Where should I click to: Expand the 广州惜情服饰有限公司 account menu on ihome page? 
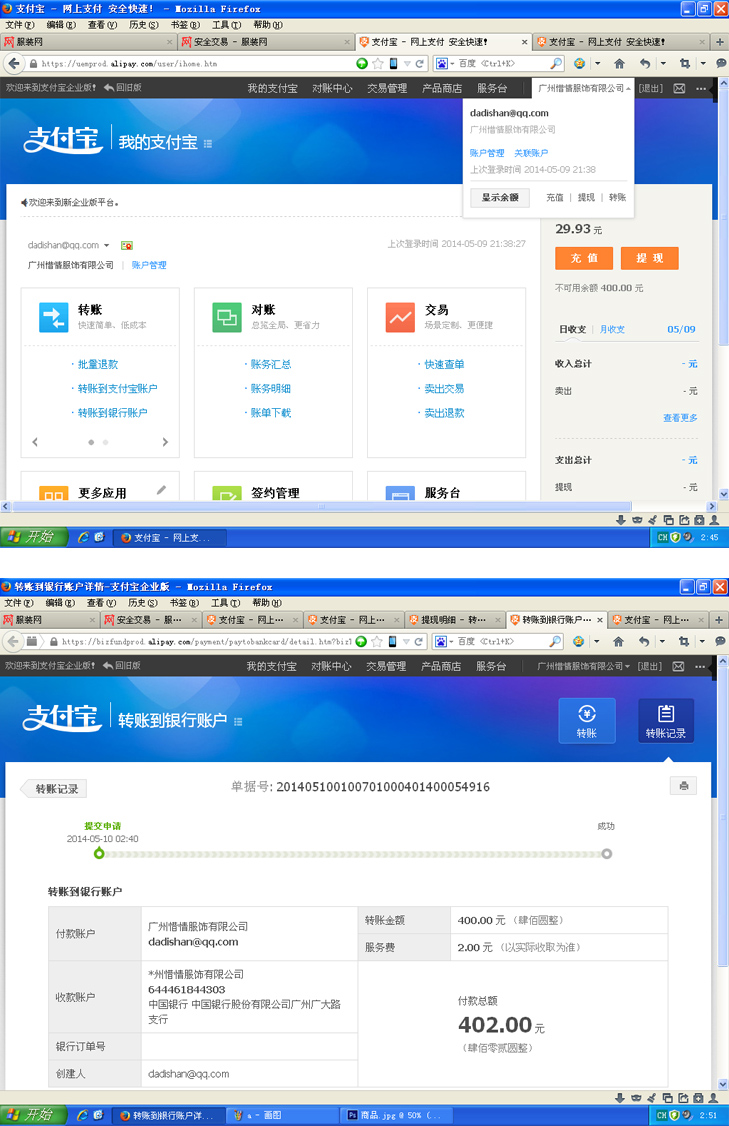(x=584, y=88)
